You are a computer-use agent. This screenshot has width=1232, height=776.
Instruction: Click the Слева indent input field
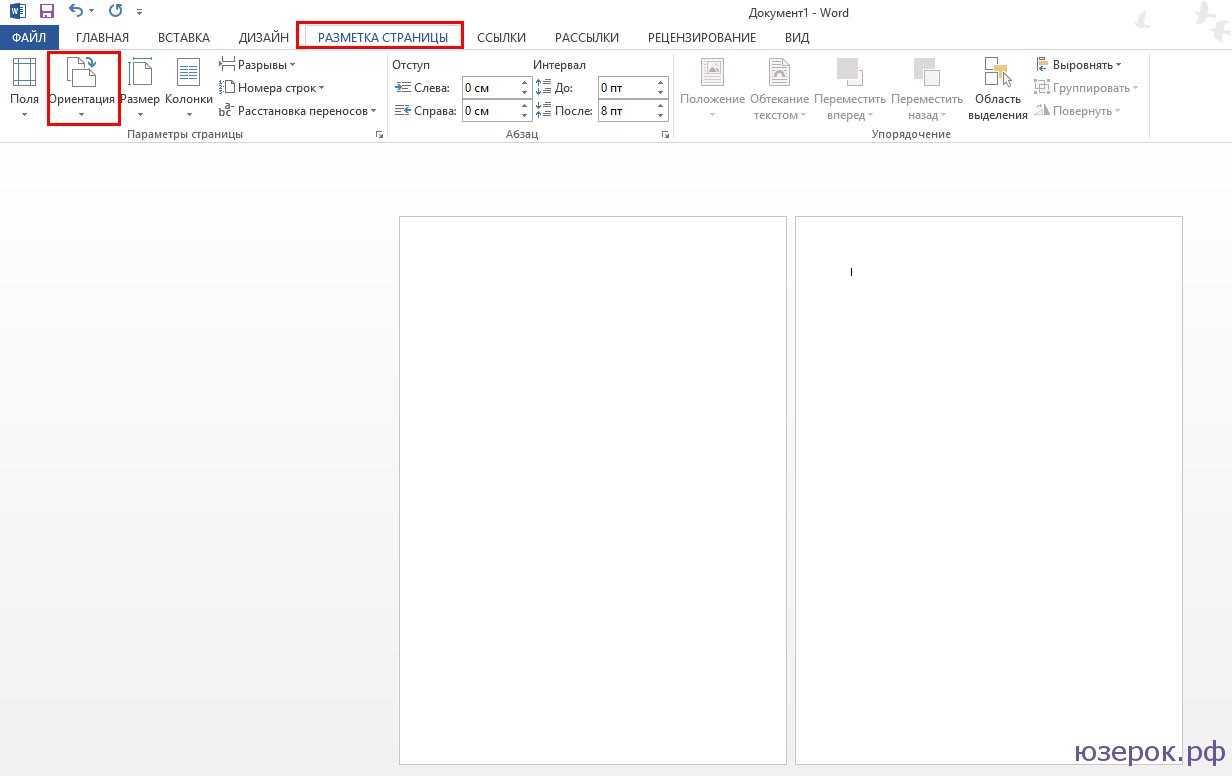coord(490,88)
